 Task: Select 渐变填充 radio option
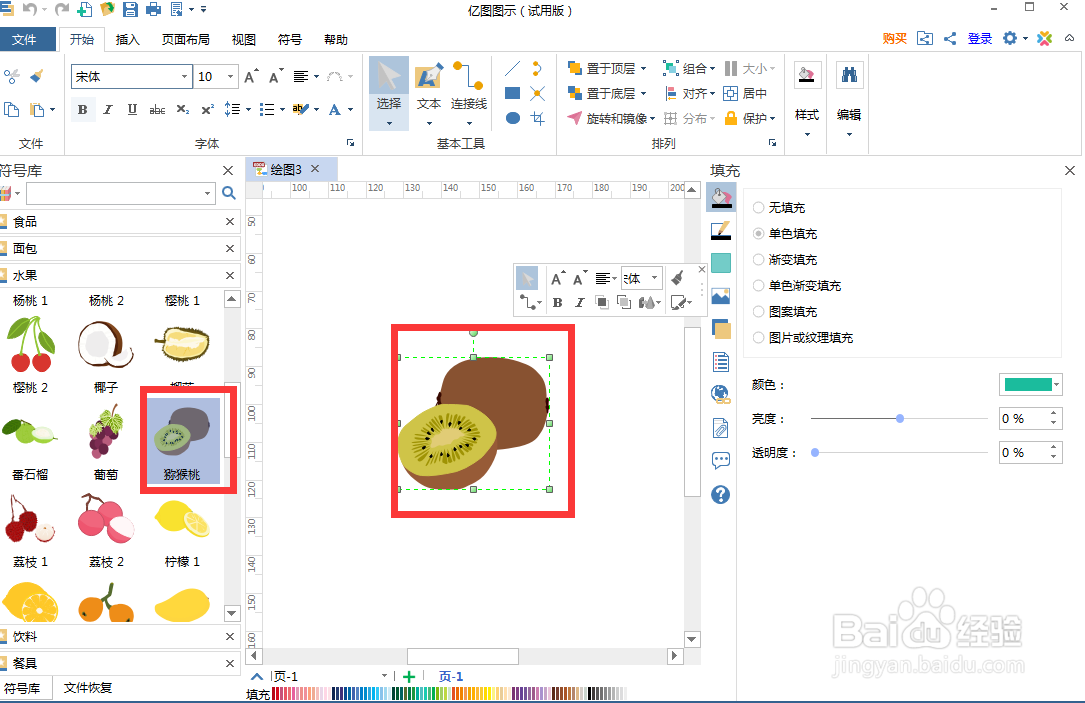[x=758, y=259]
